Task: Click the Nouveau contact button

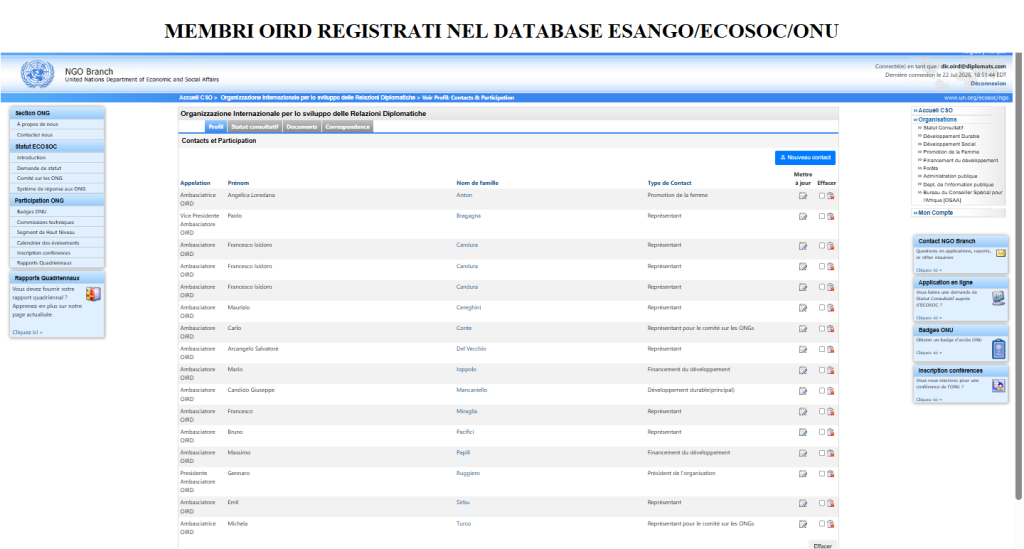Action: click(805, 158)
